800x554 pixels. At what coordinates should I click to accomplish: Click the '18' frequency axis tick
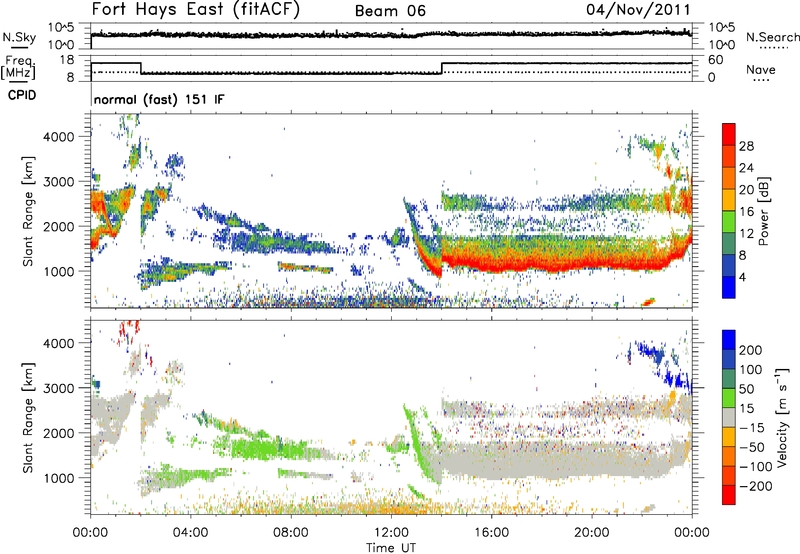(67, 60)
